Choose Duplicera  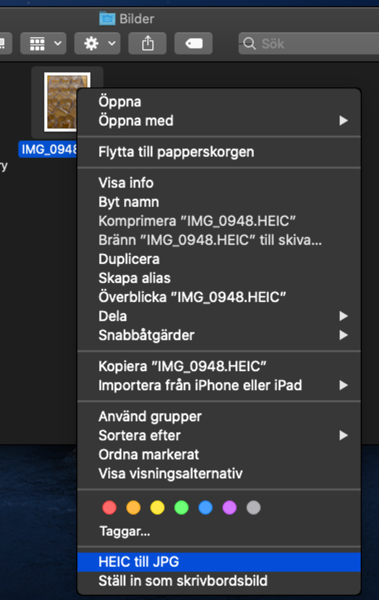(219, 259)
